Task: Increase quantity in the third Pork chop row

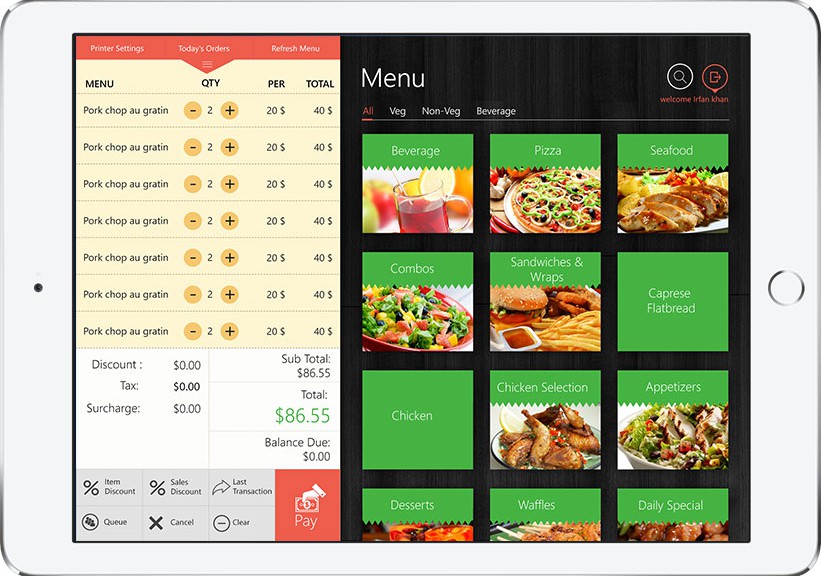Action: 229,184
